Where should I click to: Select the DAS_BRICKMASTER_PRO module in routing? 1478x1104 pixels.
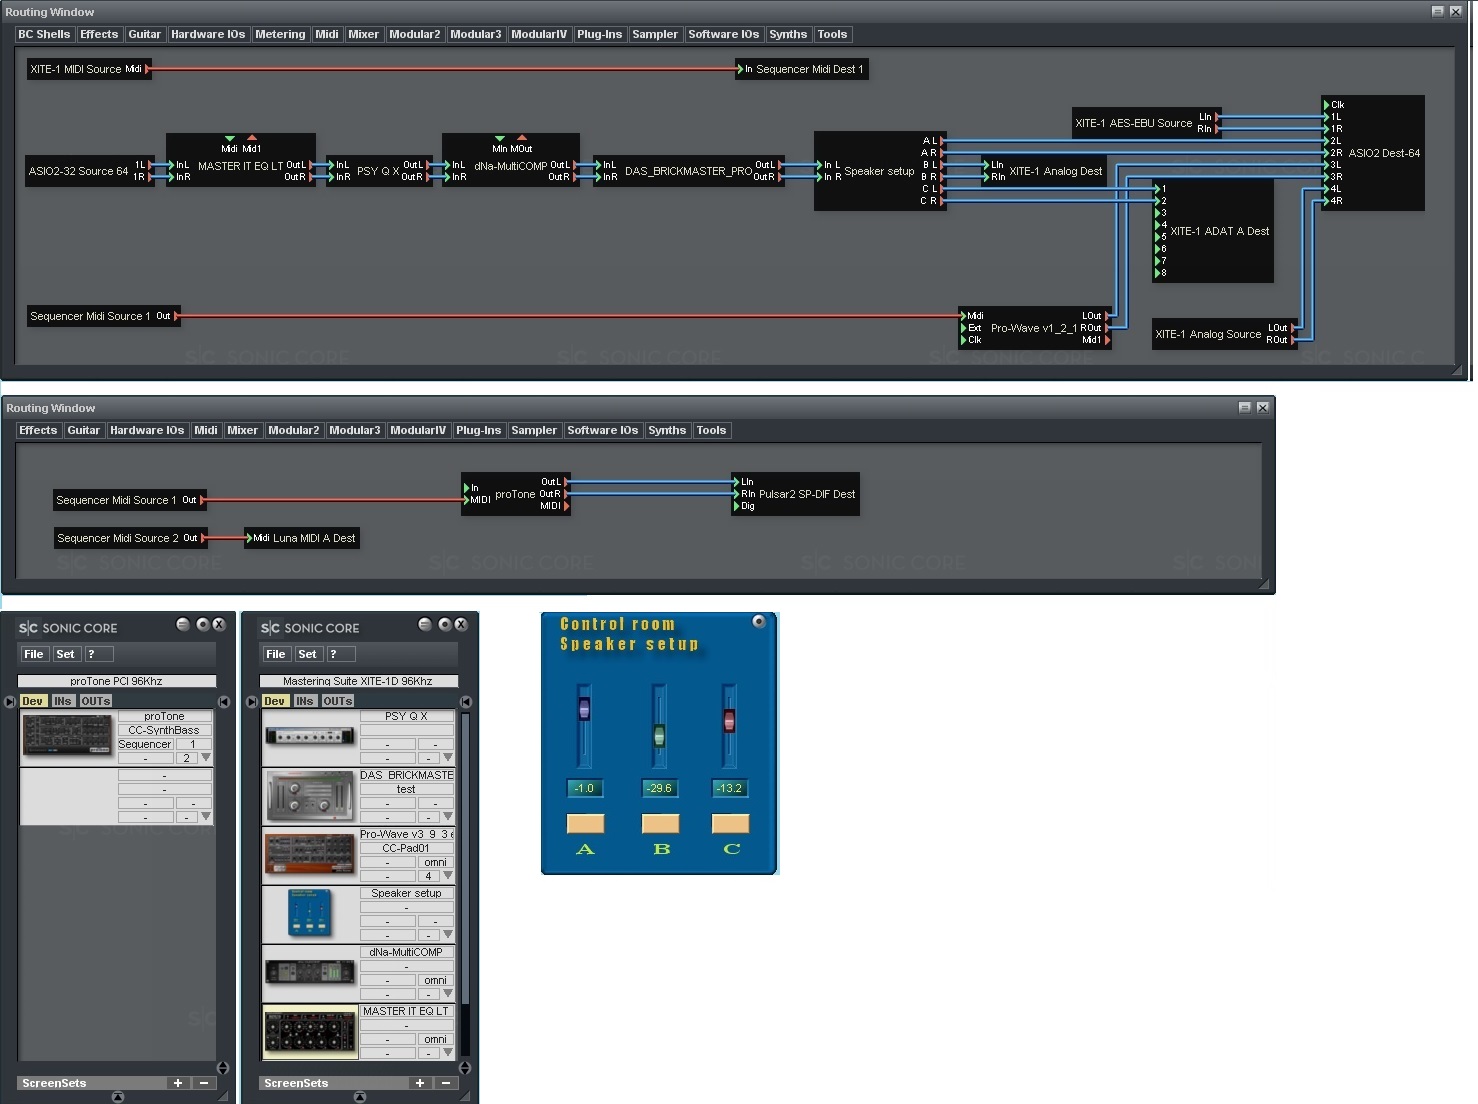(689, 171)
